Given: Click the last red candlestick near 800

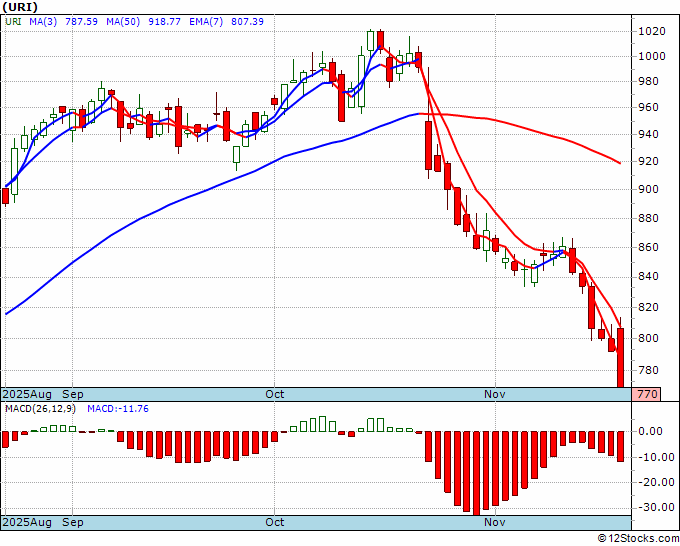Looking at the screenshot, I should pyautogui.click(x=621, y=357).
